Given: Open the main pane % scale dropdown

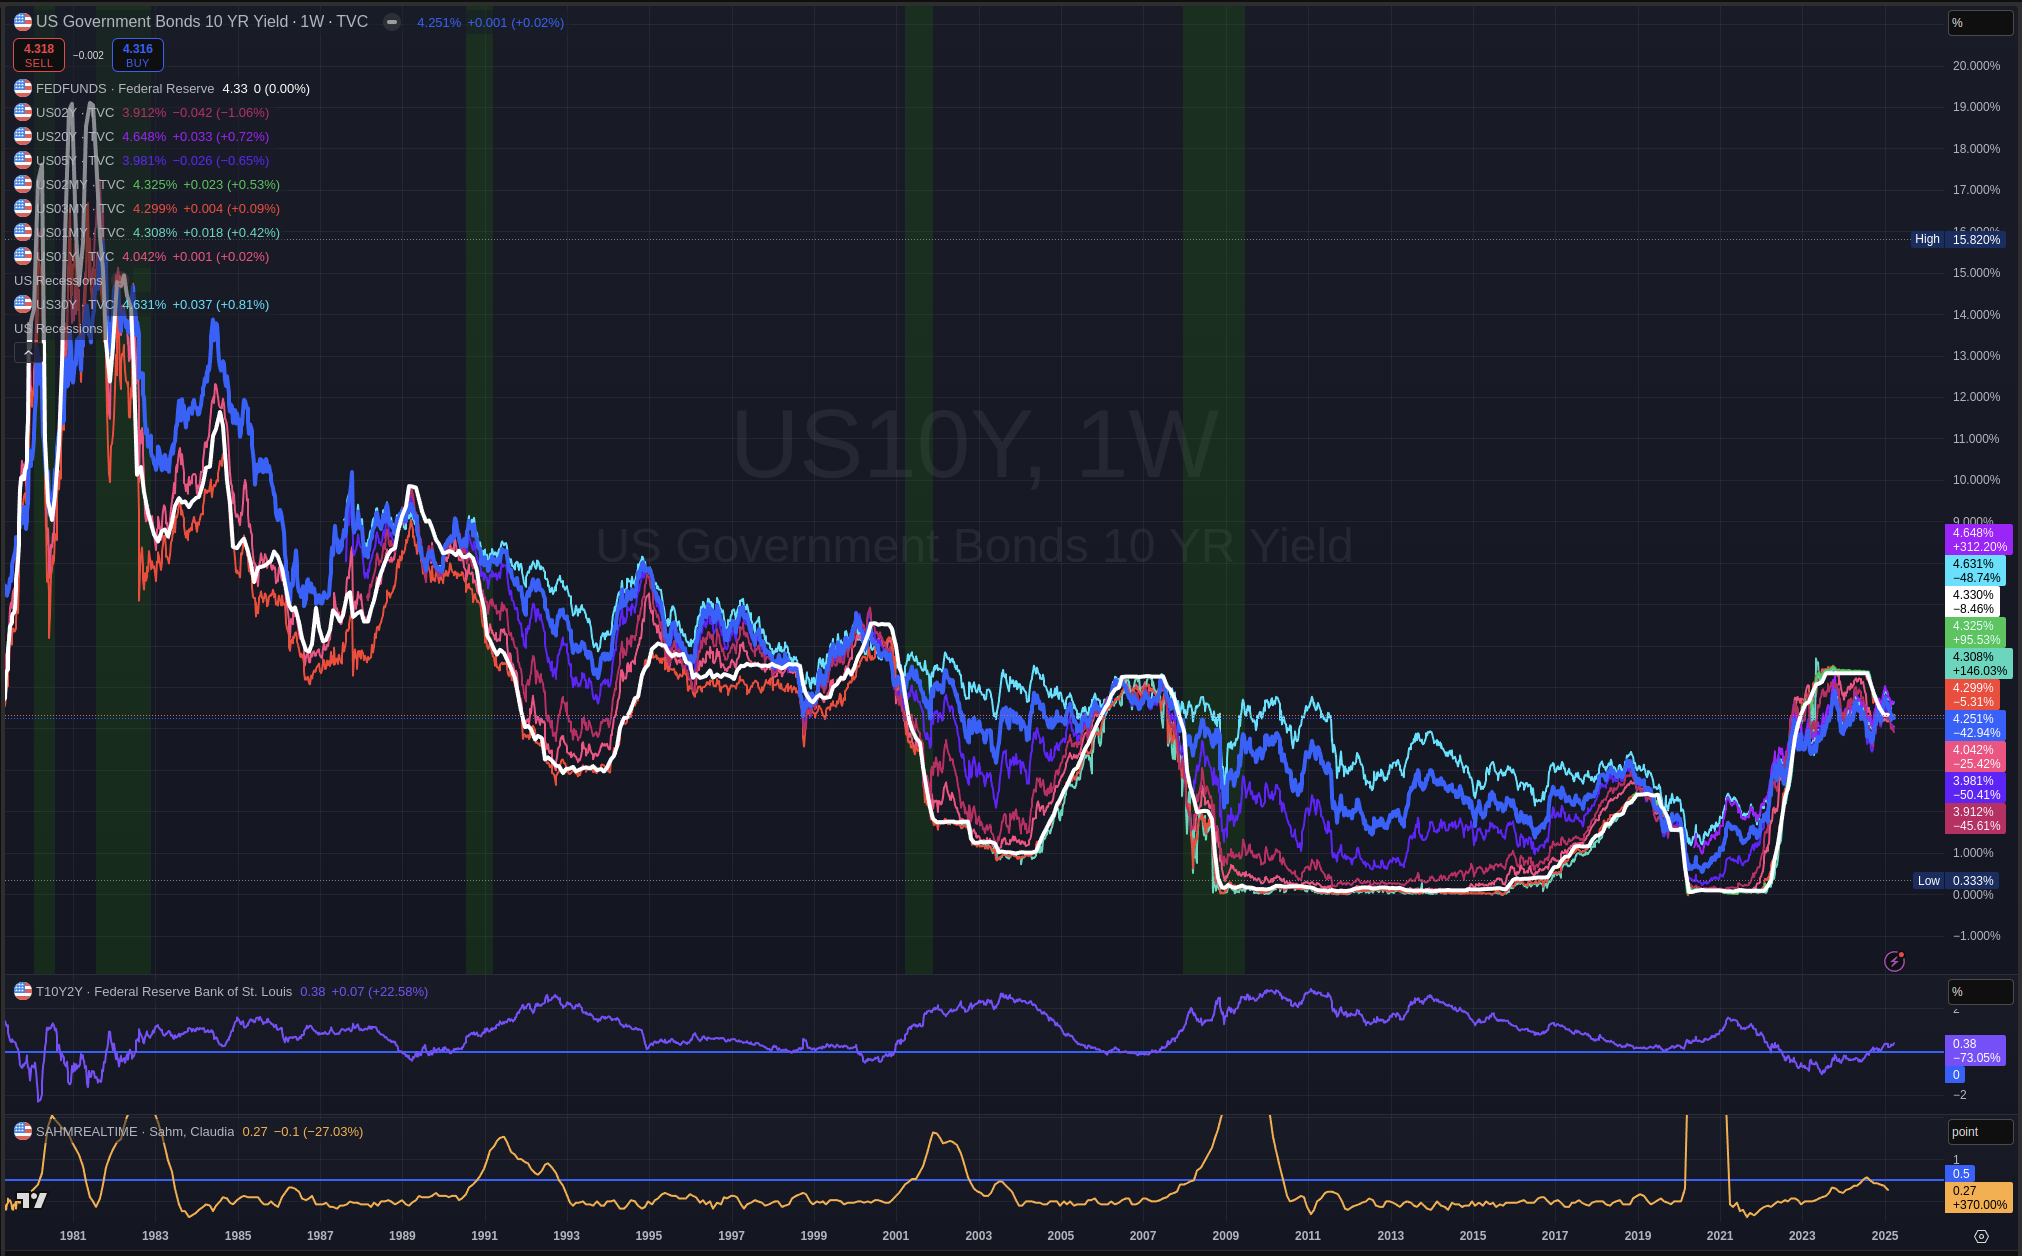Looking at the screenshot, I should tap(1979, 23).
